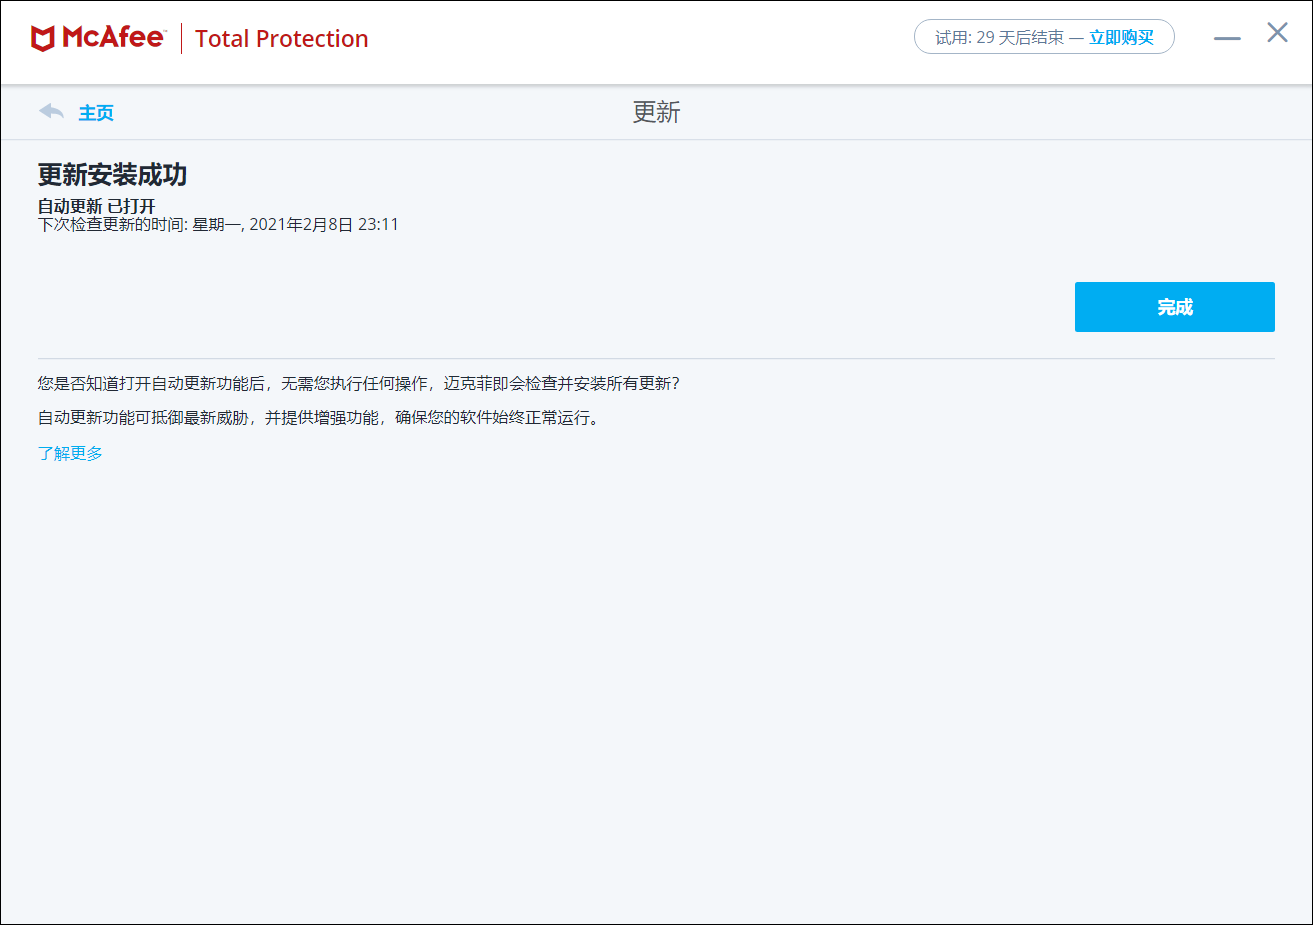This screenshot has height=925, width=1313.
Task: Click the McAfee shield logo
Action: [x=43, y=39]
